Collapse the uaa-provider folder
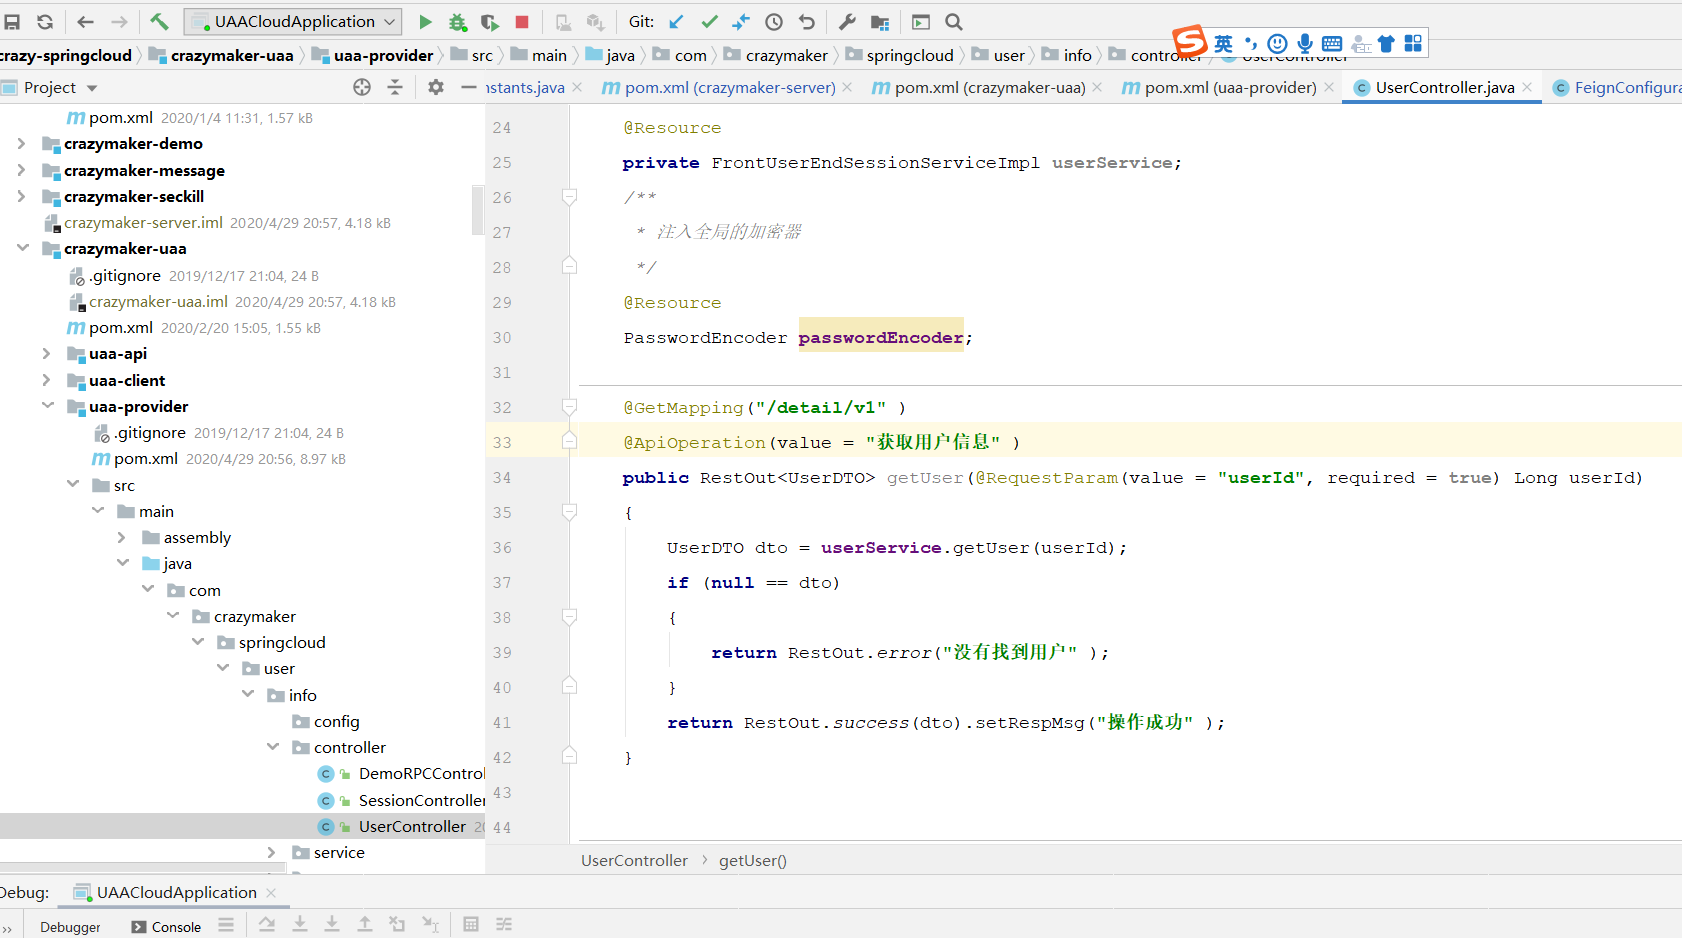 (47, 406)
